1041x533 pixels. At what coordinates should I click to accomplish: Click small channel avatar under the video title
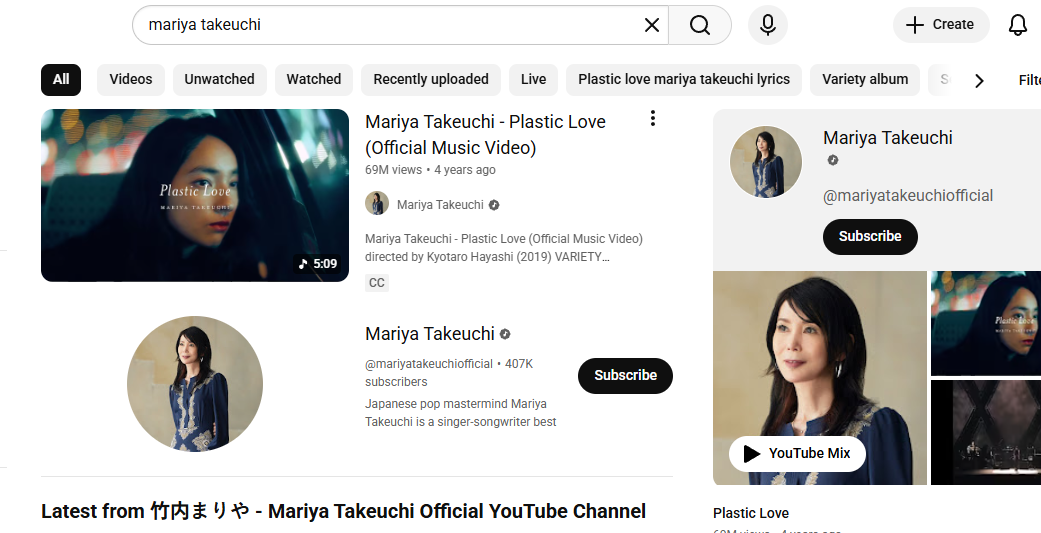[x=376, y=204]
